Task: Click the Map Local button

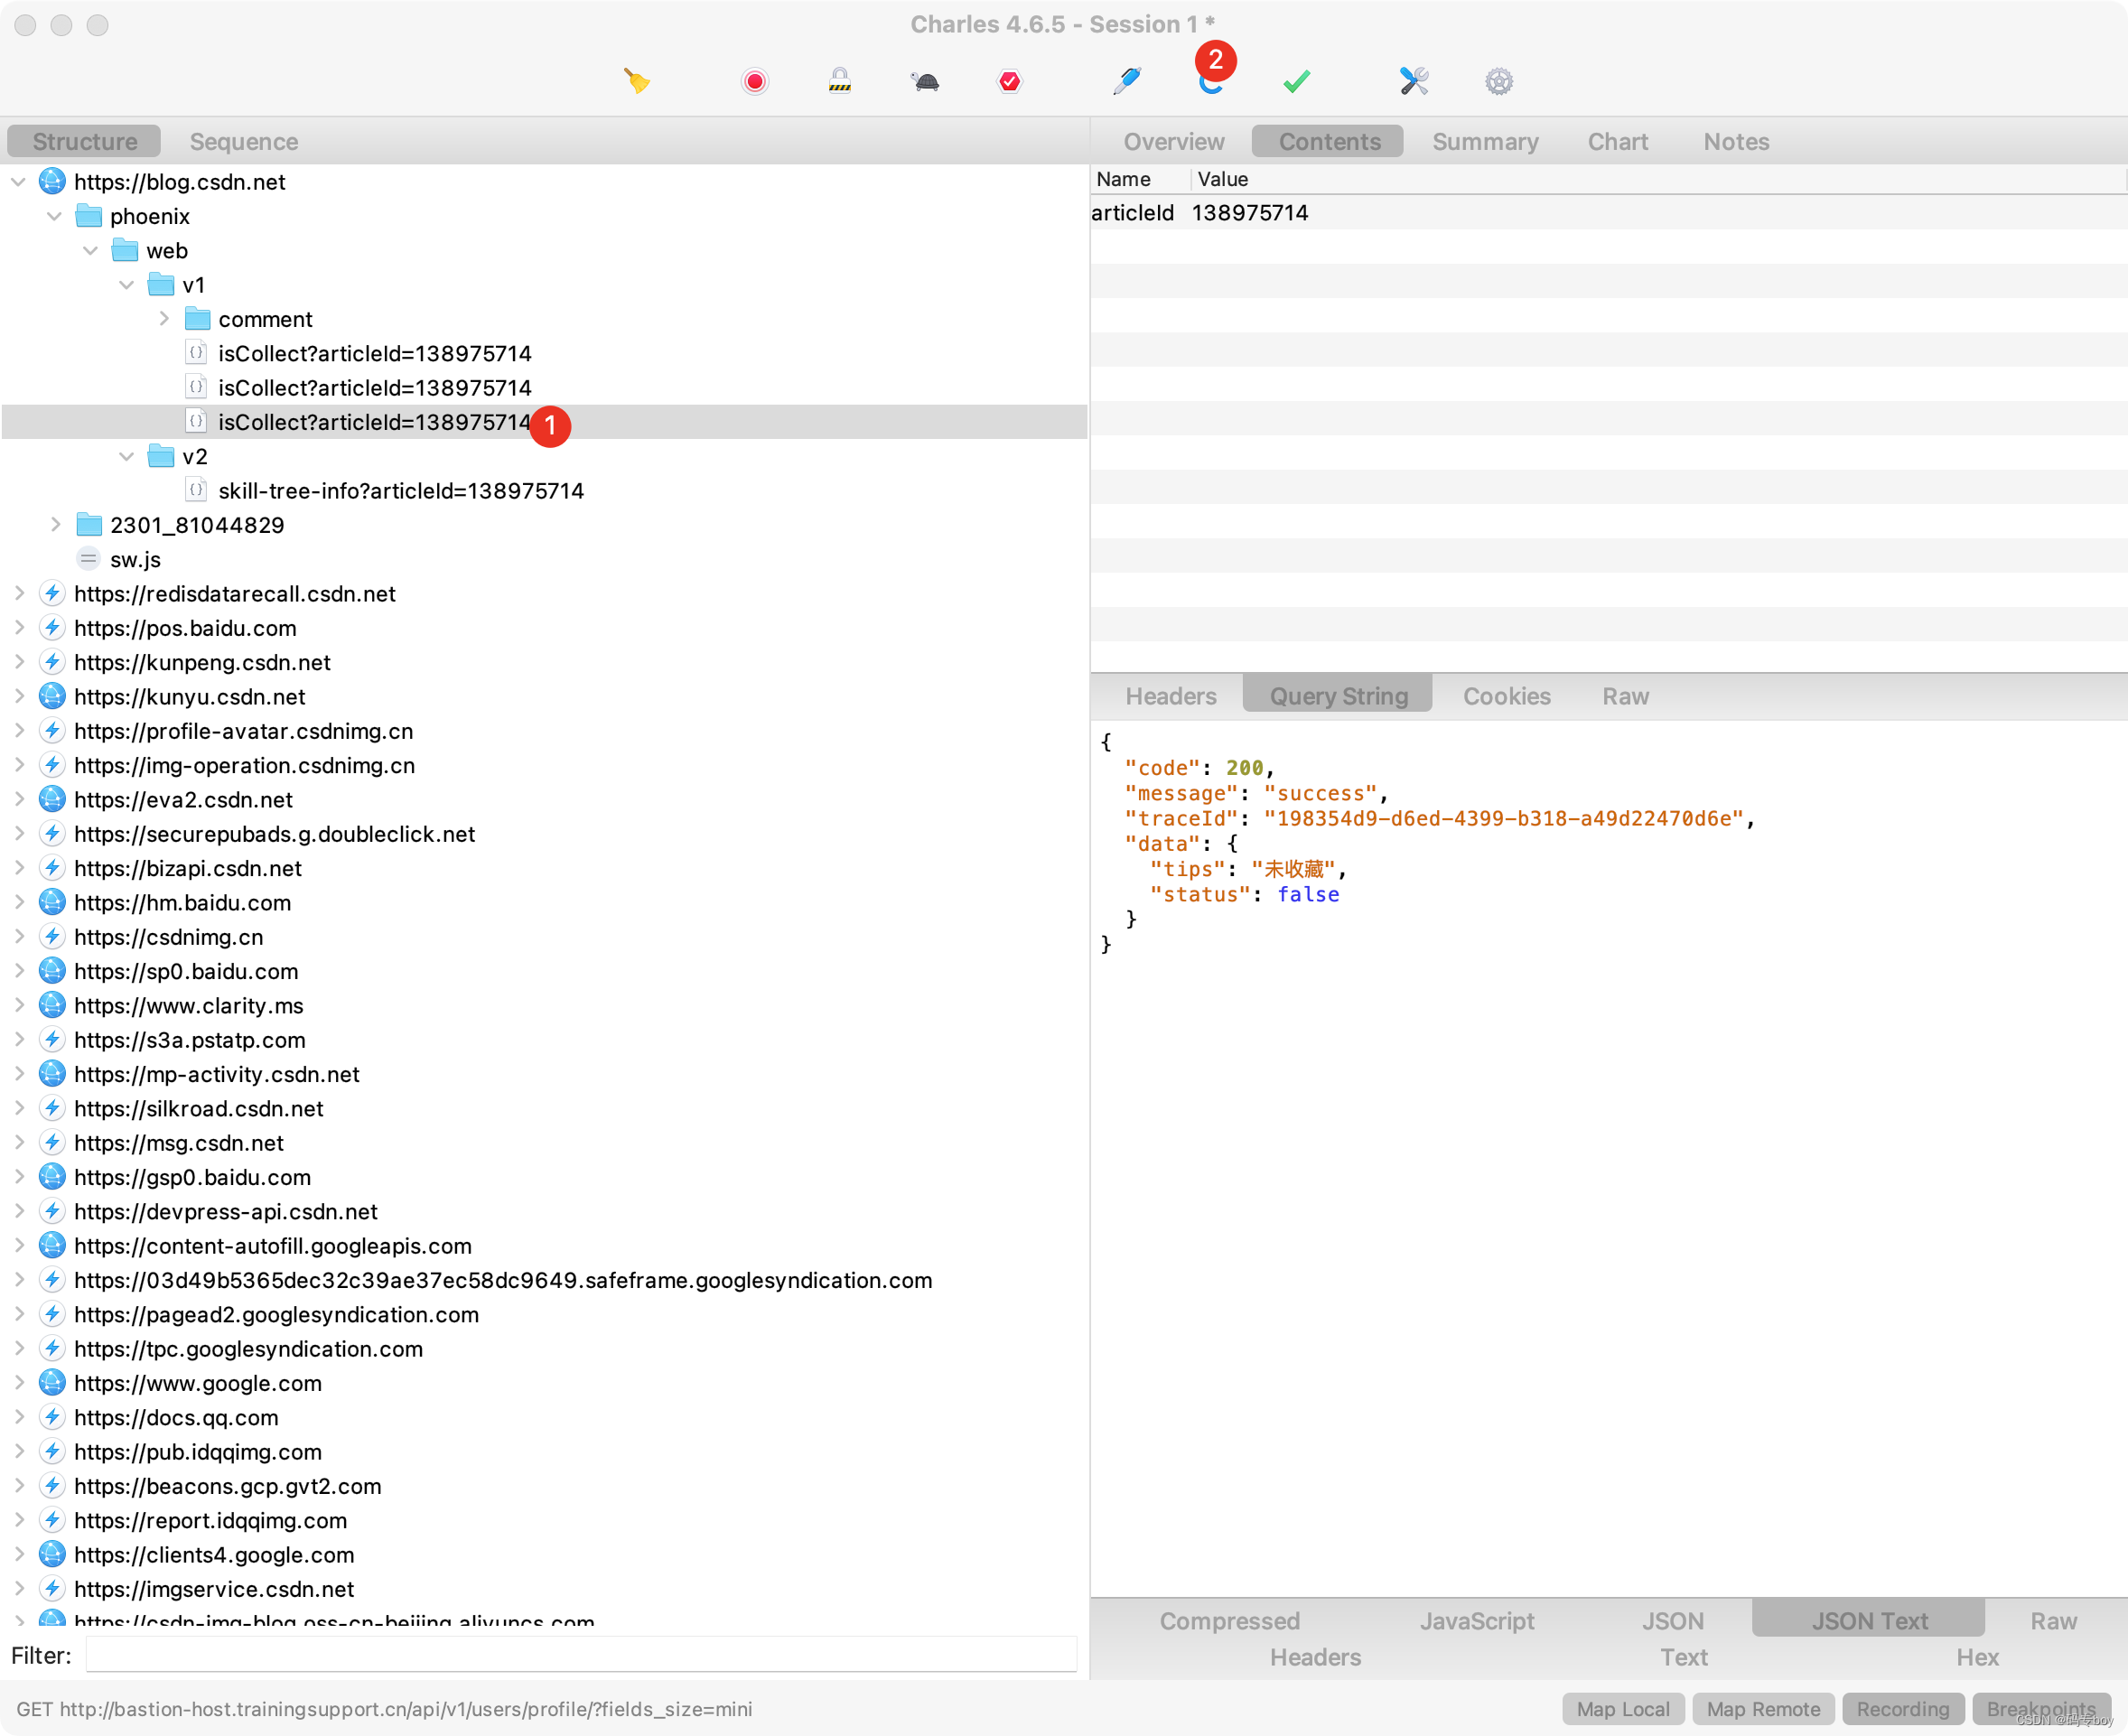Action: point(1622,1709)
